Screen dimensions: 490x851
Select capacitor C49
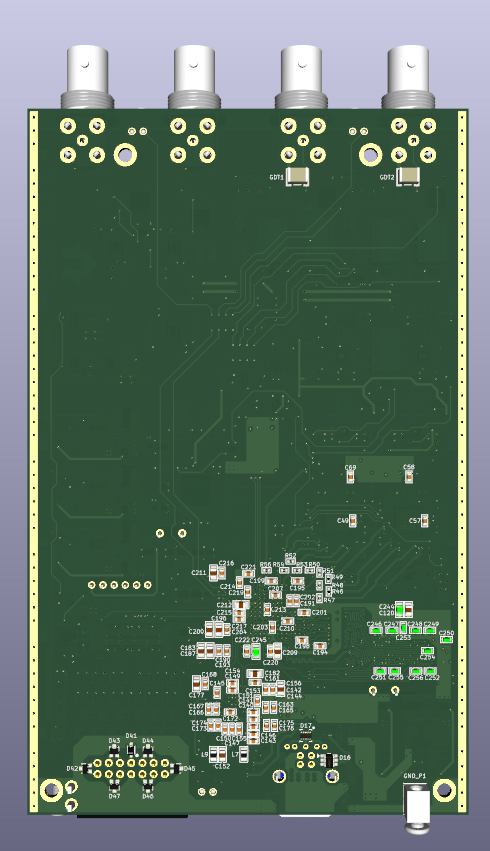[353, 521]
